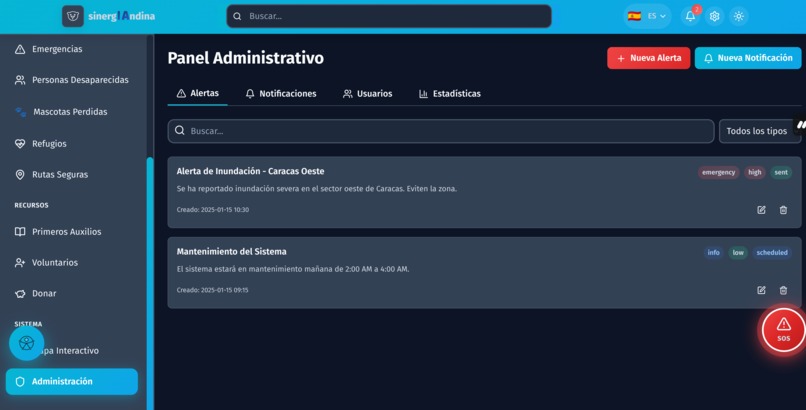Click the Rutas Seguras map pin icon

click(x=20, y=175)
